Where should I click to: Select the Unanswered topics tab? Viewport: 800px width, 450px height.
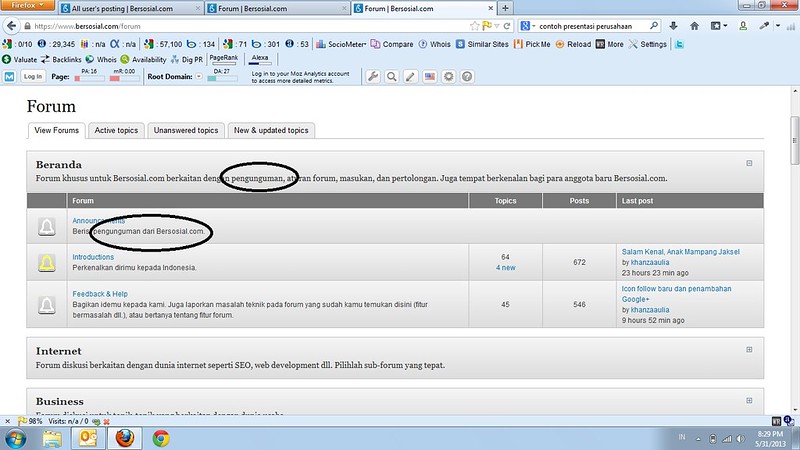tap(186, 130)
